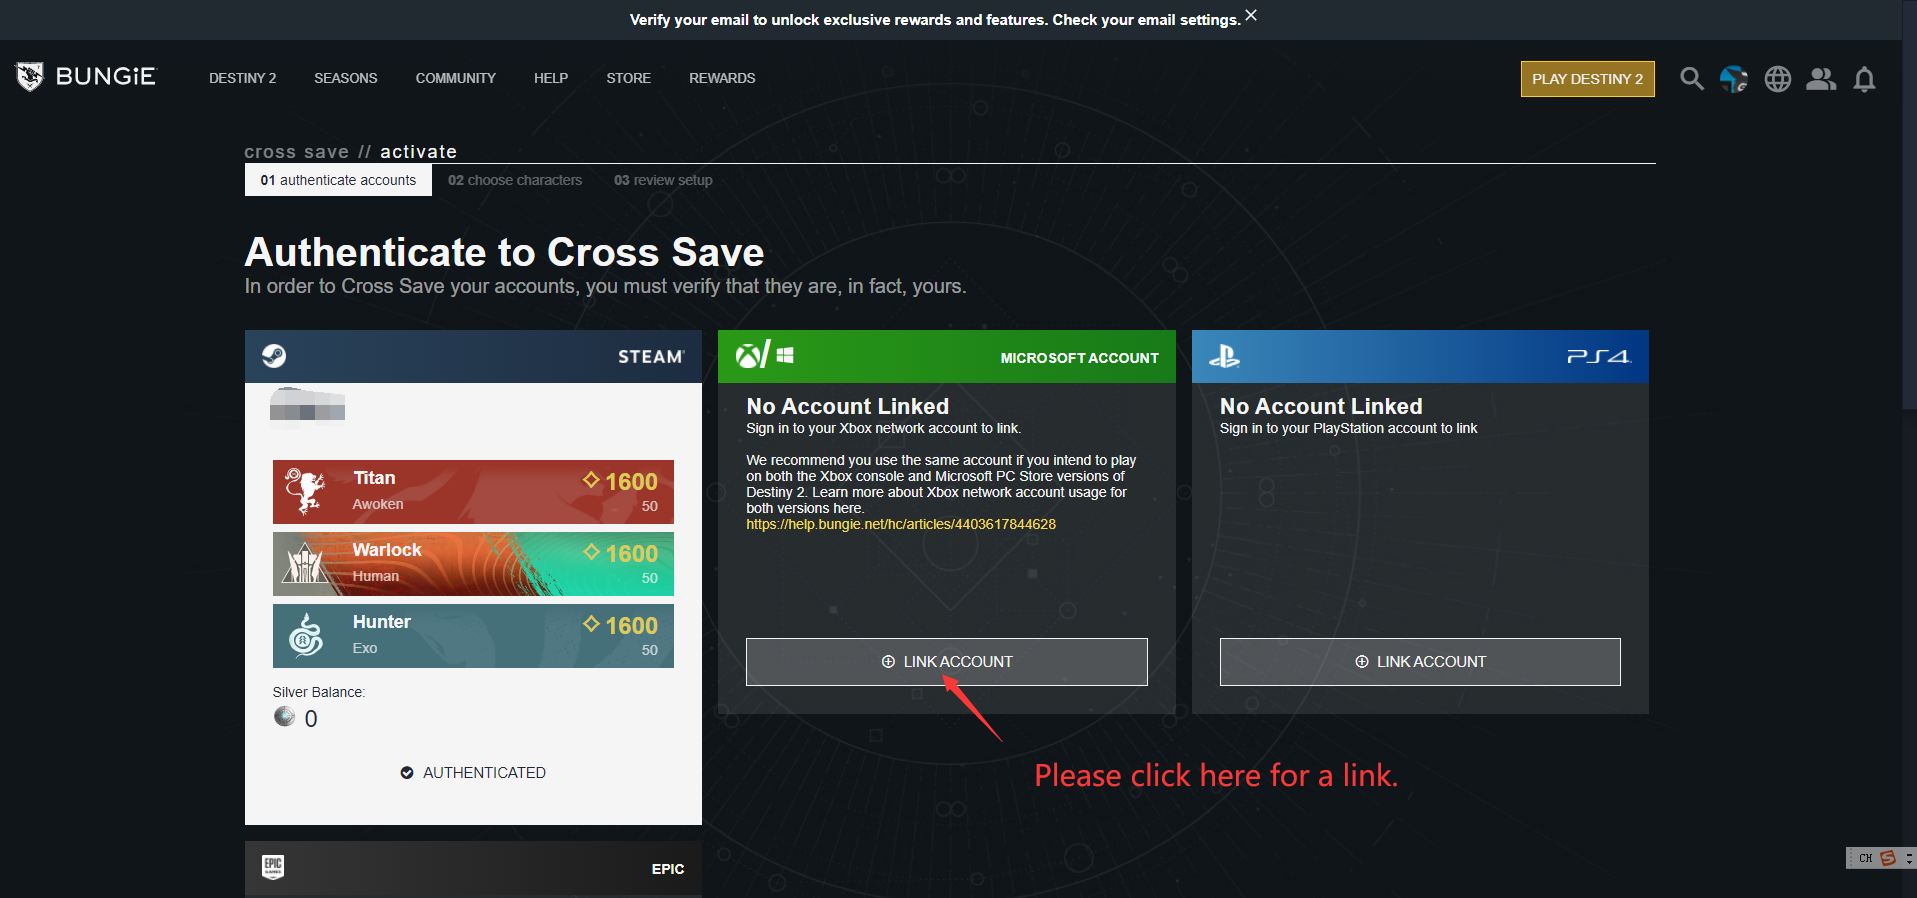Click the Microsoft Account header label
Image resolution: width=1917 pixels, height=898 pixels.
1080,358
